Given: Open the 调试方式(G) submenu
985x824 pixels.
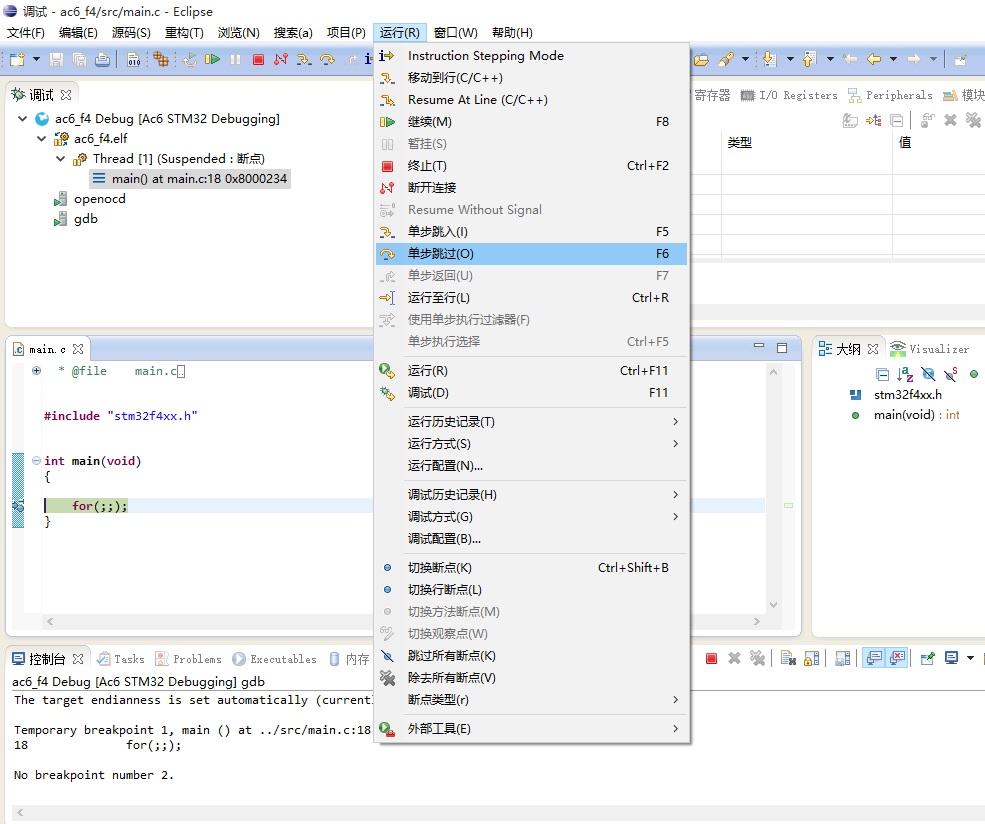Looking at the screenshot, I should click(531, 517).
